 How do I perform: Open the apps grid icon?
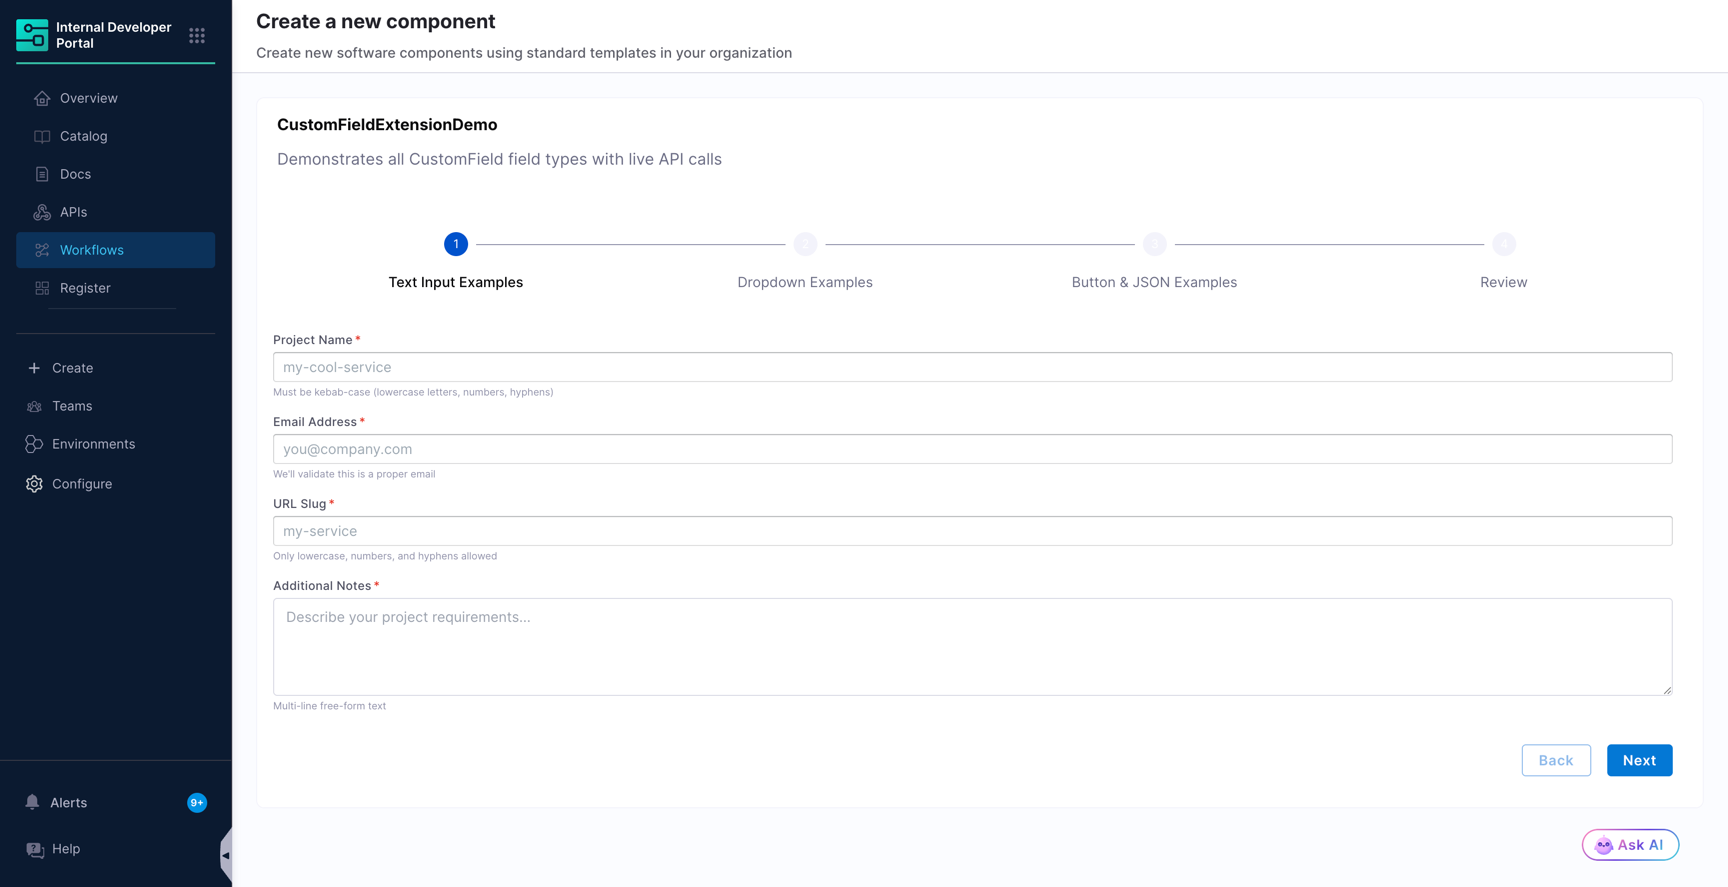pyautogui.click(x=197, y=35)
